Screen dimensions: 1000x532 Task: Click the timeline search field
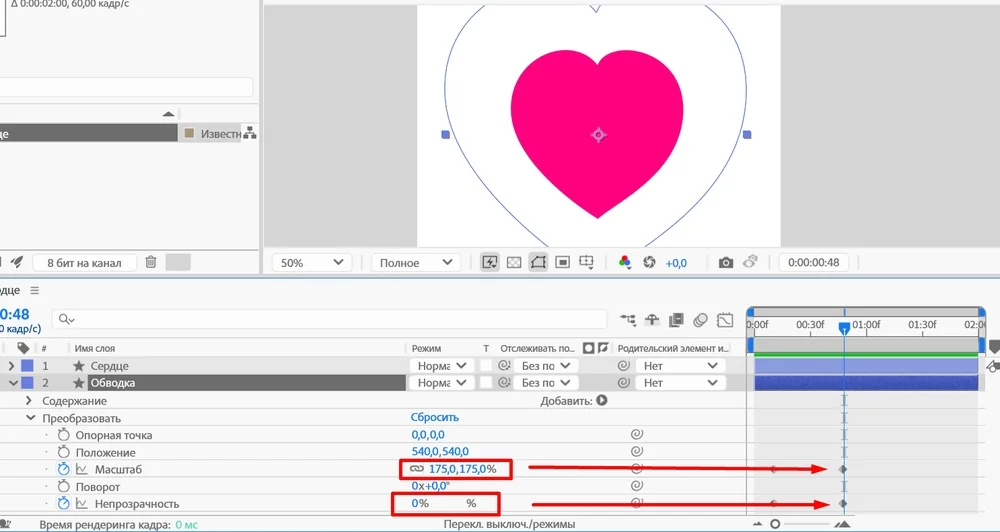[x=330, y=319]
